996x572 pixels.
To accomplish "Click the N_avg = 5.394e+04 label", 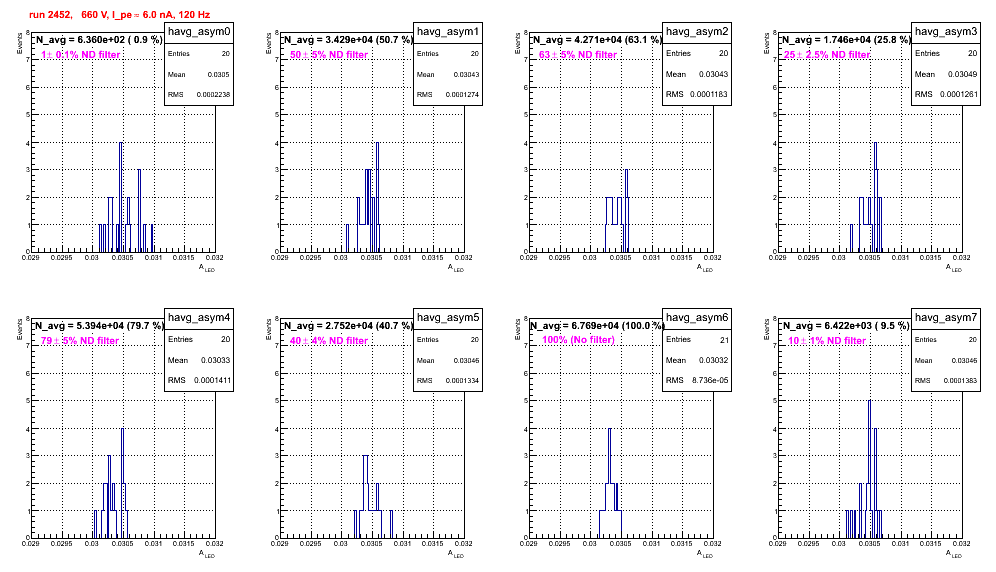I will click(x=99, y=326).
